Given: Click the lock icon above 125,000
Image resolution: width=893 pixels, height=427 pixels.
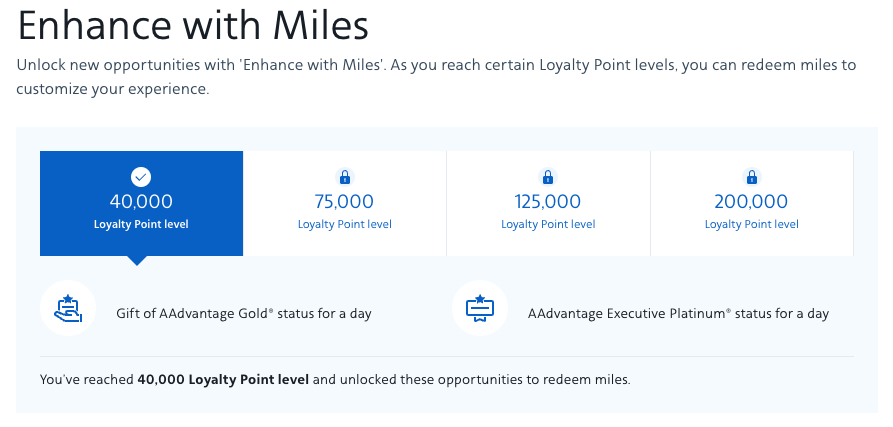Looking at the screenshot, I should click(548, 177).
